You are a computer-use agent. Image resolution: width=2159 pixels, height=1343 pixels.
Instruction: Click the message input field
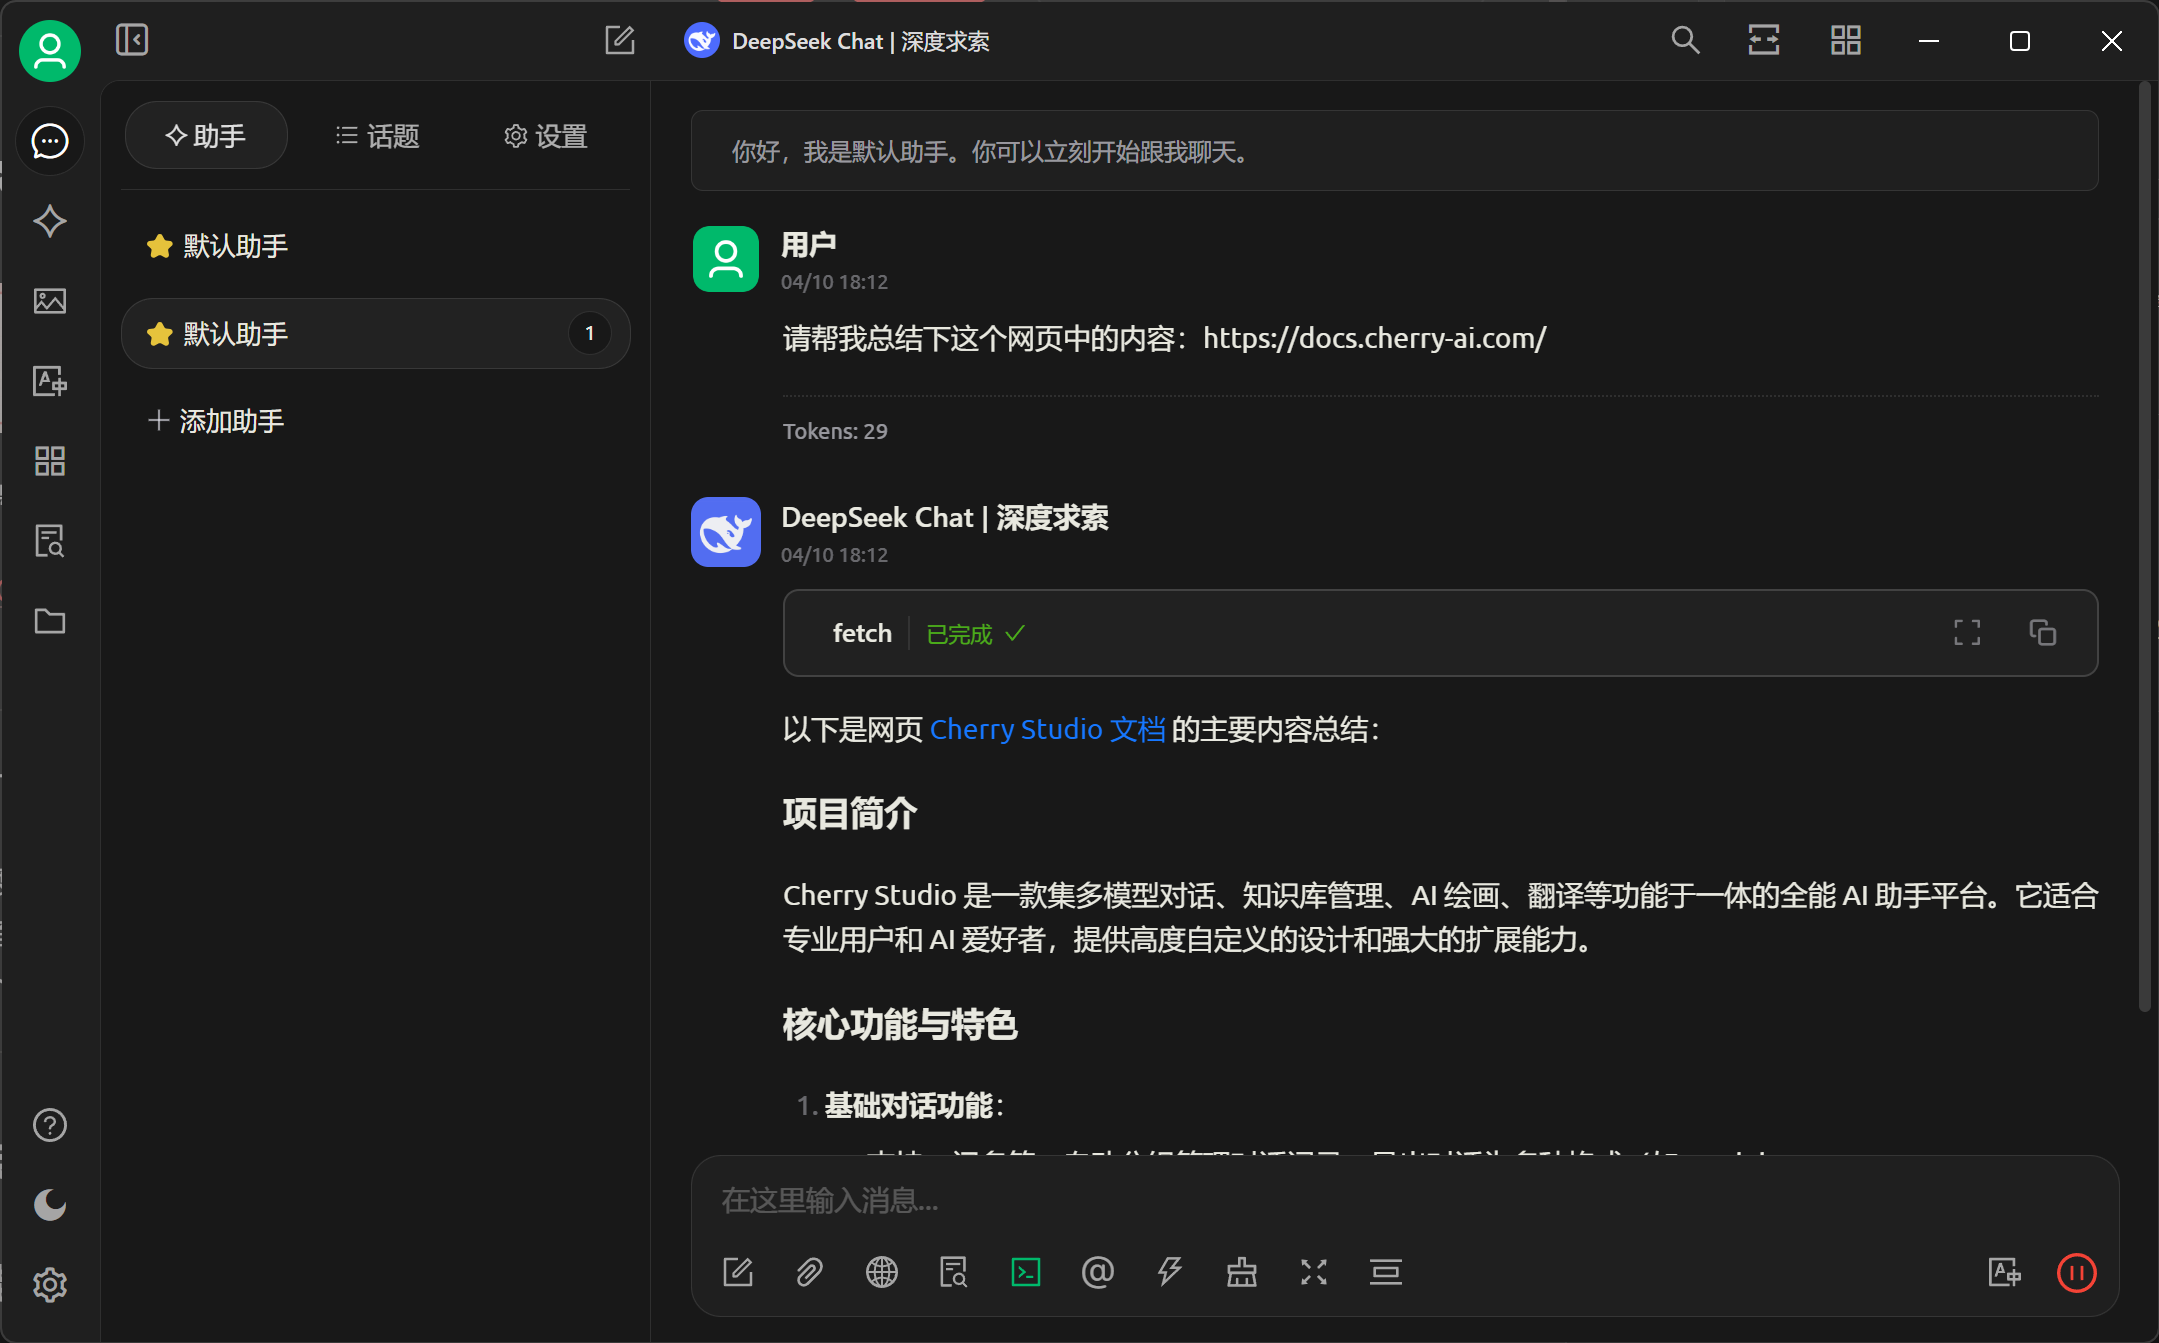click(x=1404, y=1200)
